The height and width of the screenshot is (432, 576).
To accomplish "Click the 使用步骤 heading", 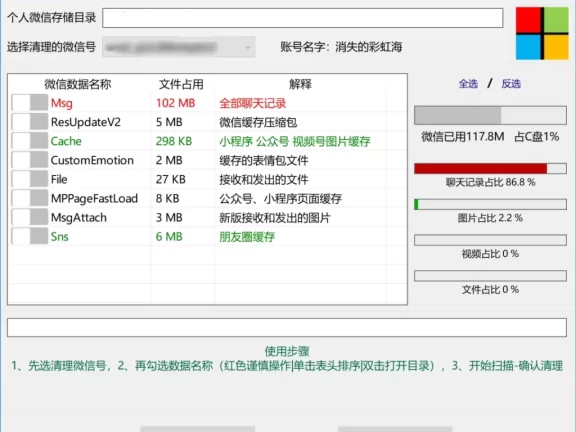I will (287, 351).
